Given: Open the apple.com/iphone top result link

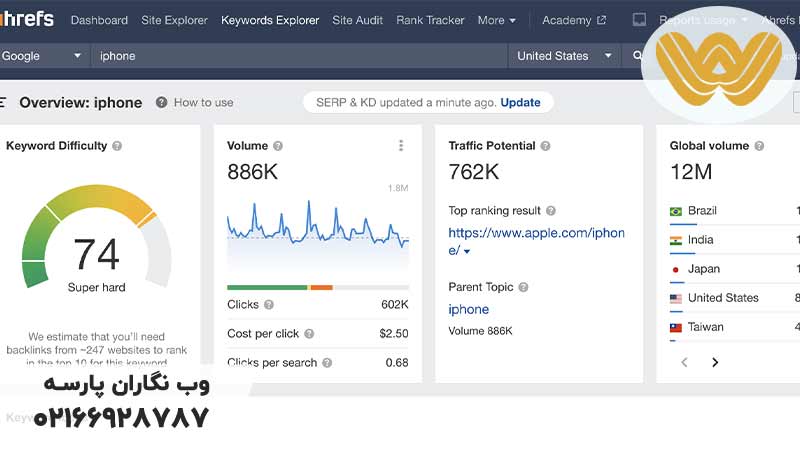Looking at the screenshot, I should pos(536,241).
